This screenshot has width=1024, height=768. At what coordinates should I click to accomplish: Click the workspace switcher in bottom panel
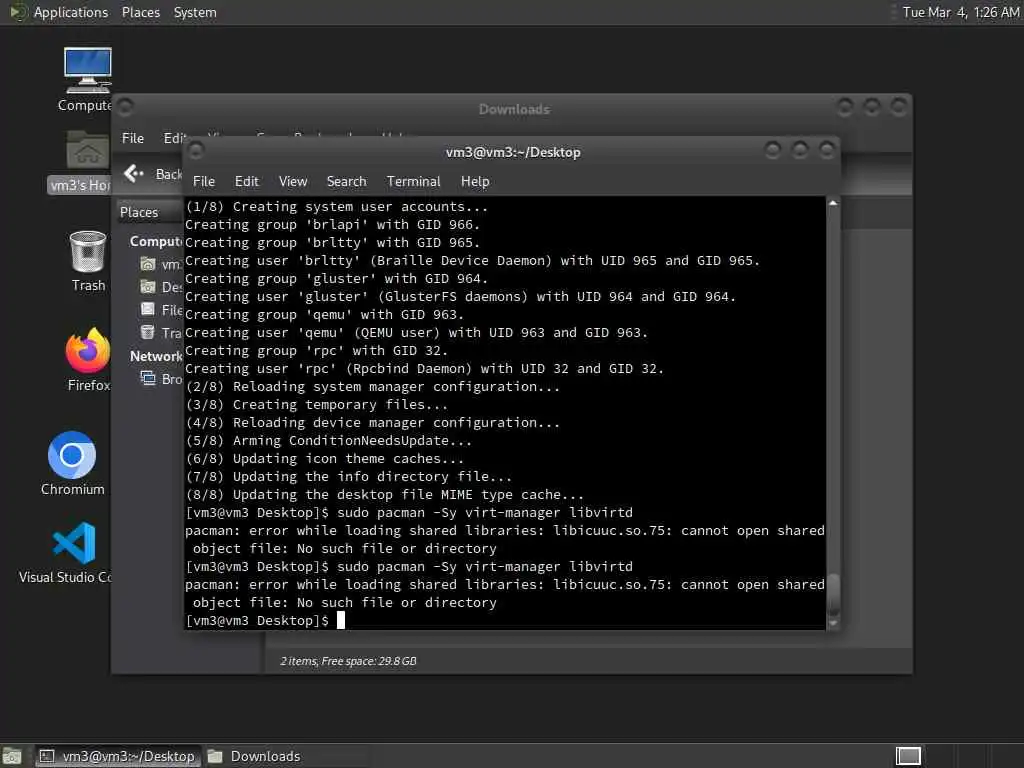[908, 756]
